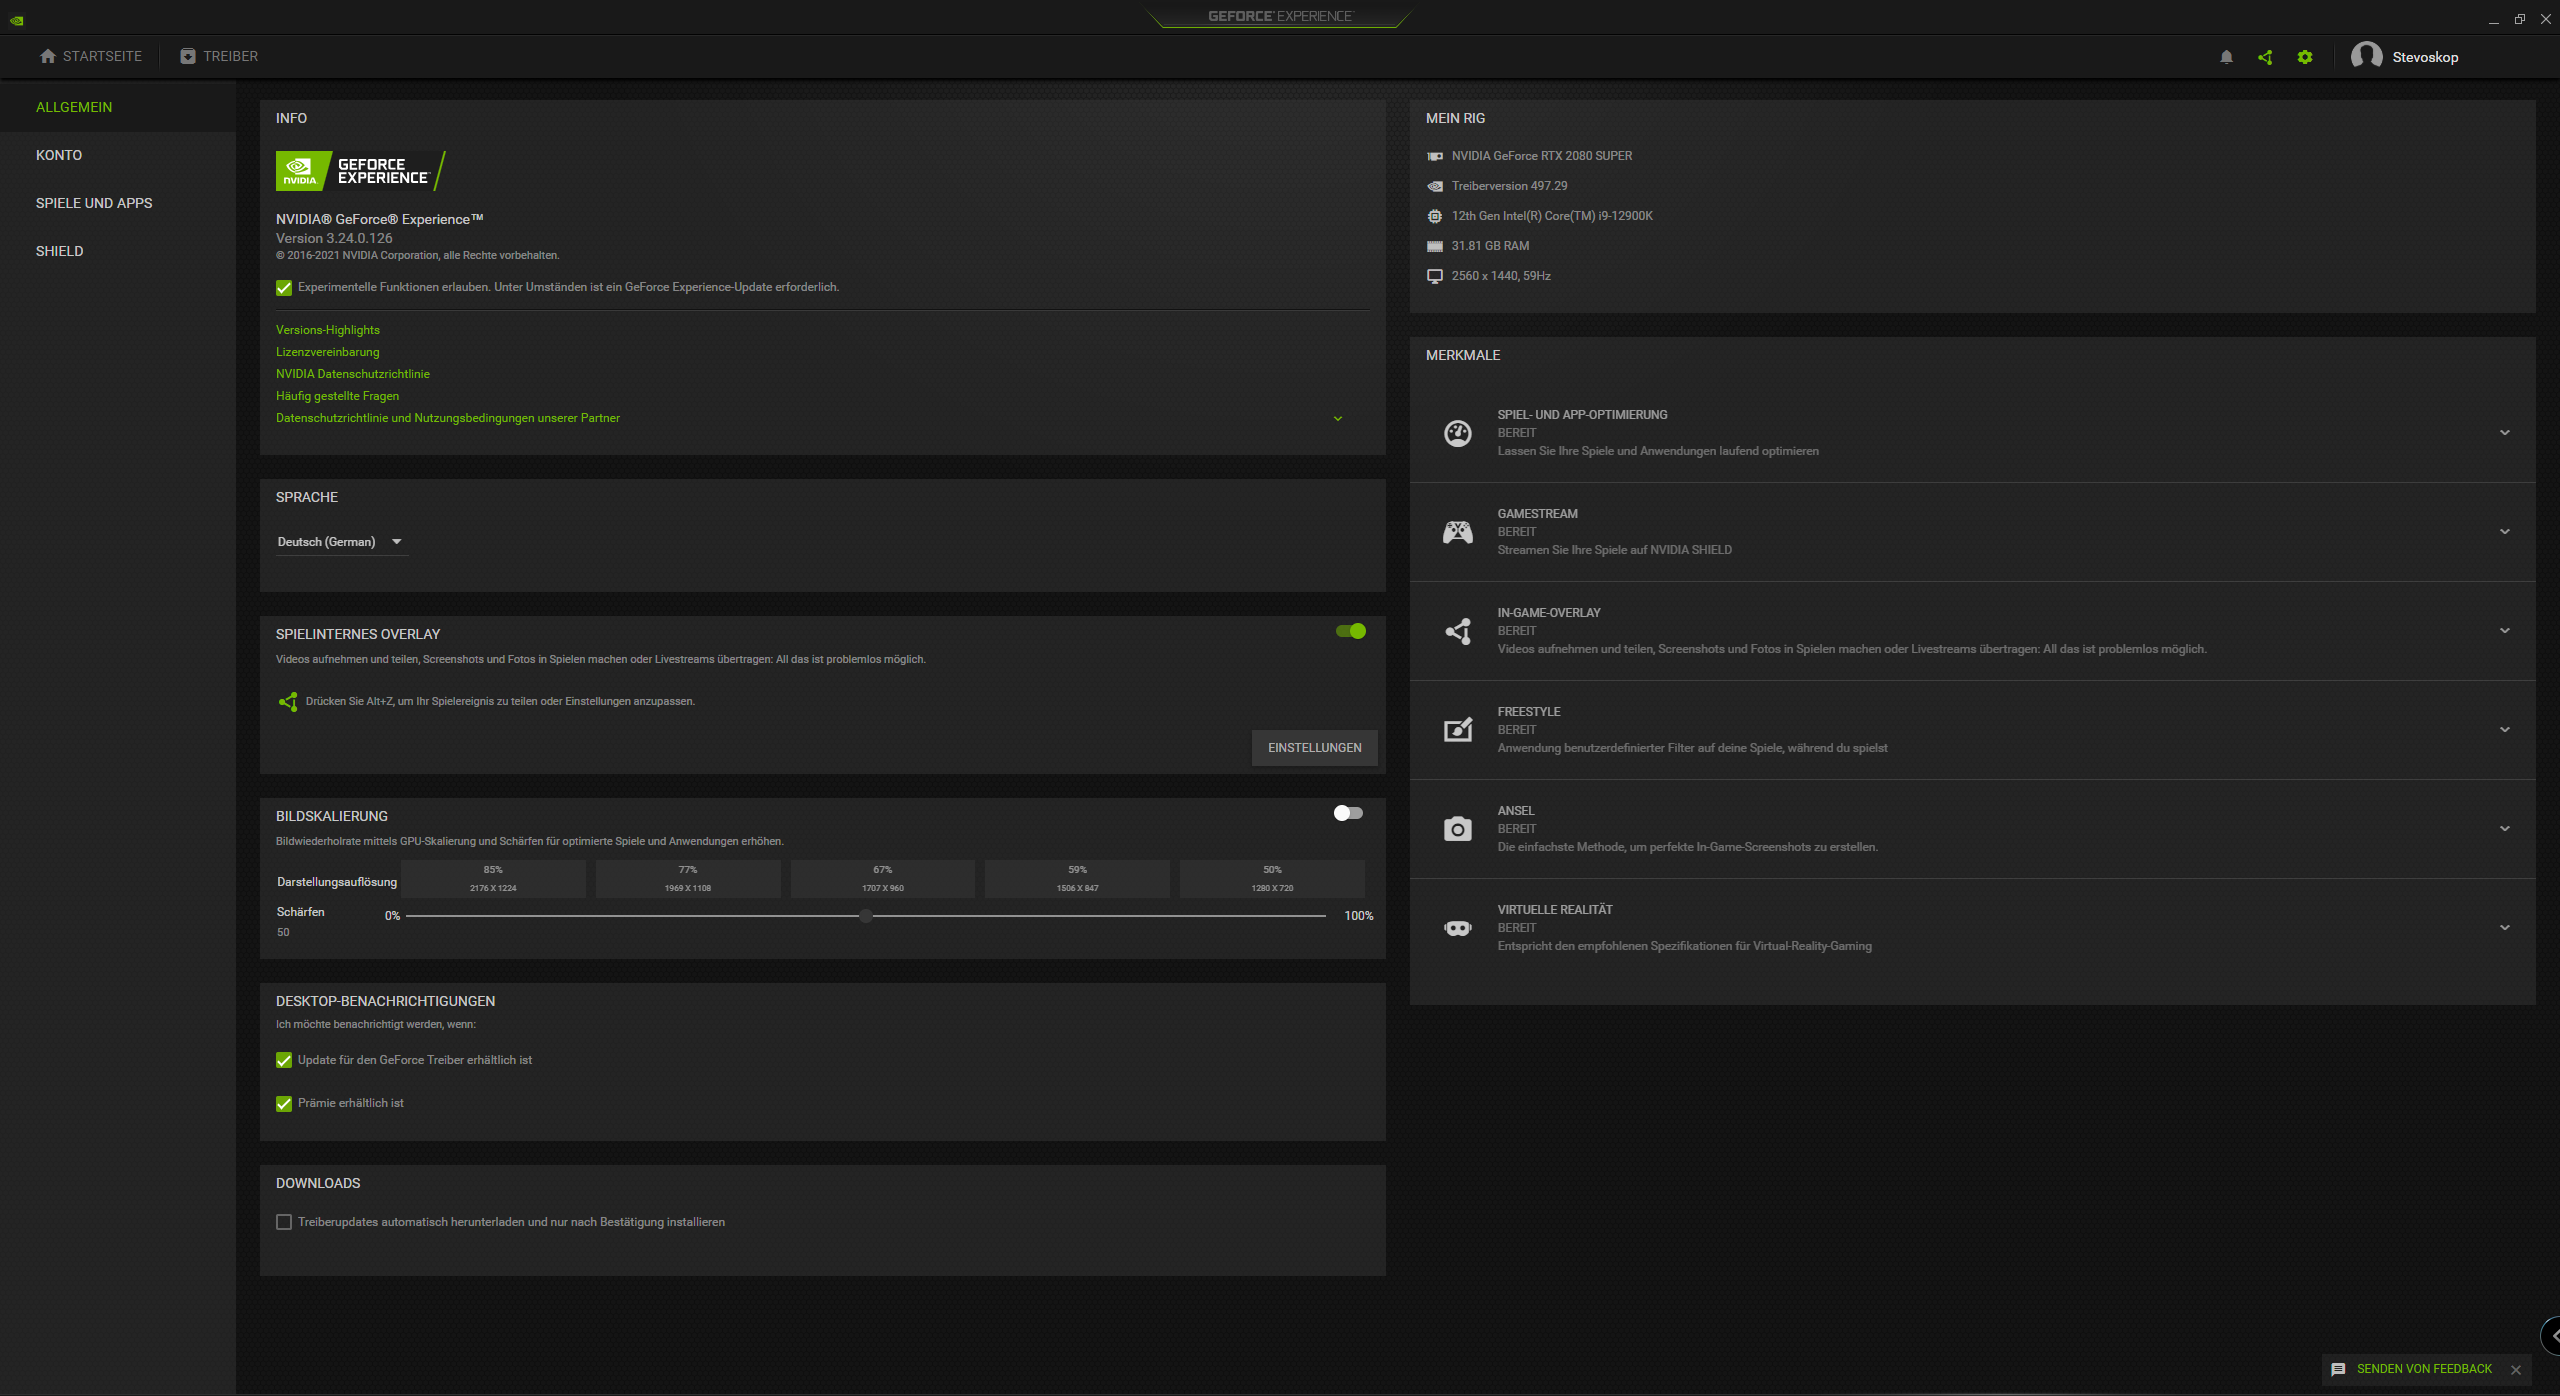This screenshot has height=1396, width=2560.
Task: Click the Ansel camera icon
Action: click(x=1458, y=829)
